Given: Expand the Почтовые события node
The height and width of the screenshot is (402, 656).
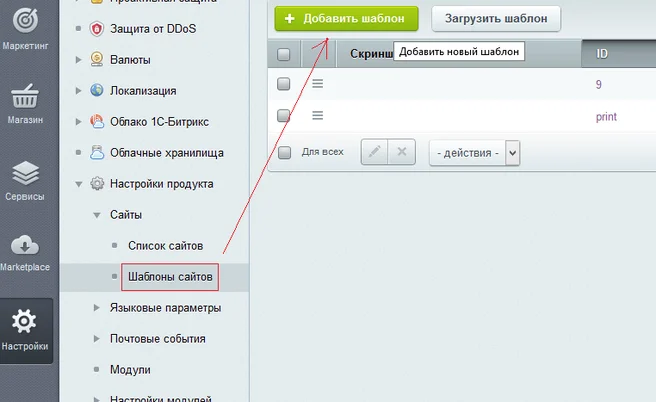Looking at the screenshot, I should (97, 339).
